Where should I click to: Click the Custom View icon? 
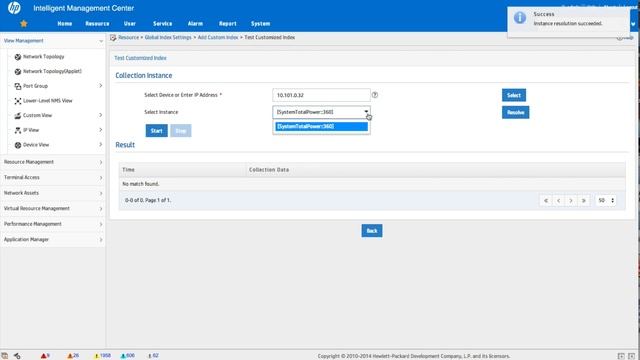18,116
